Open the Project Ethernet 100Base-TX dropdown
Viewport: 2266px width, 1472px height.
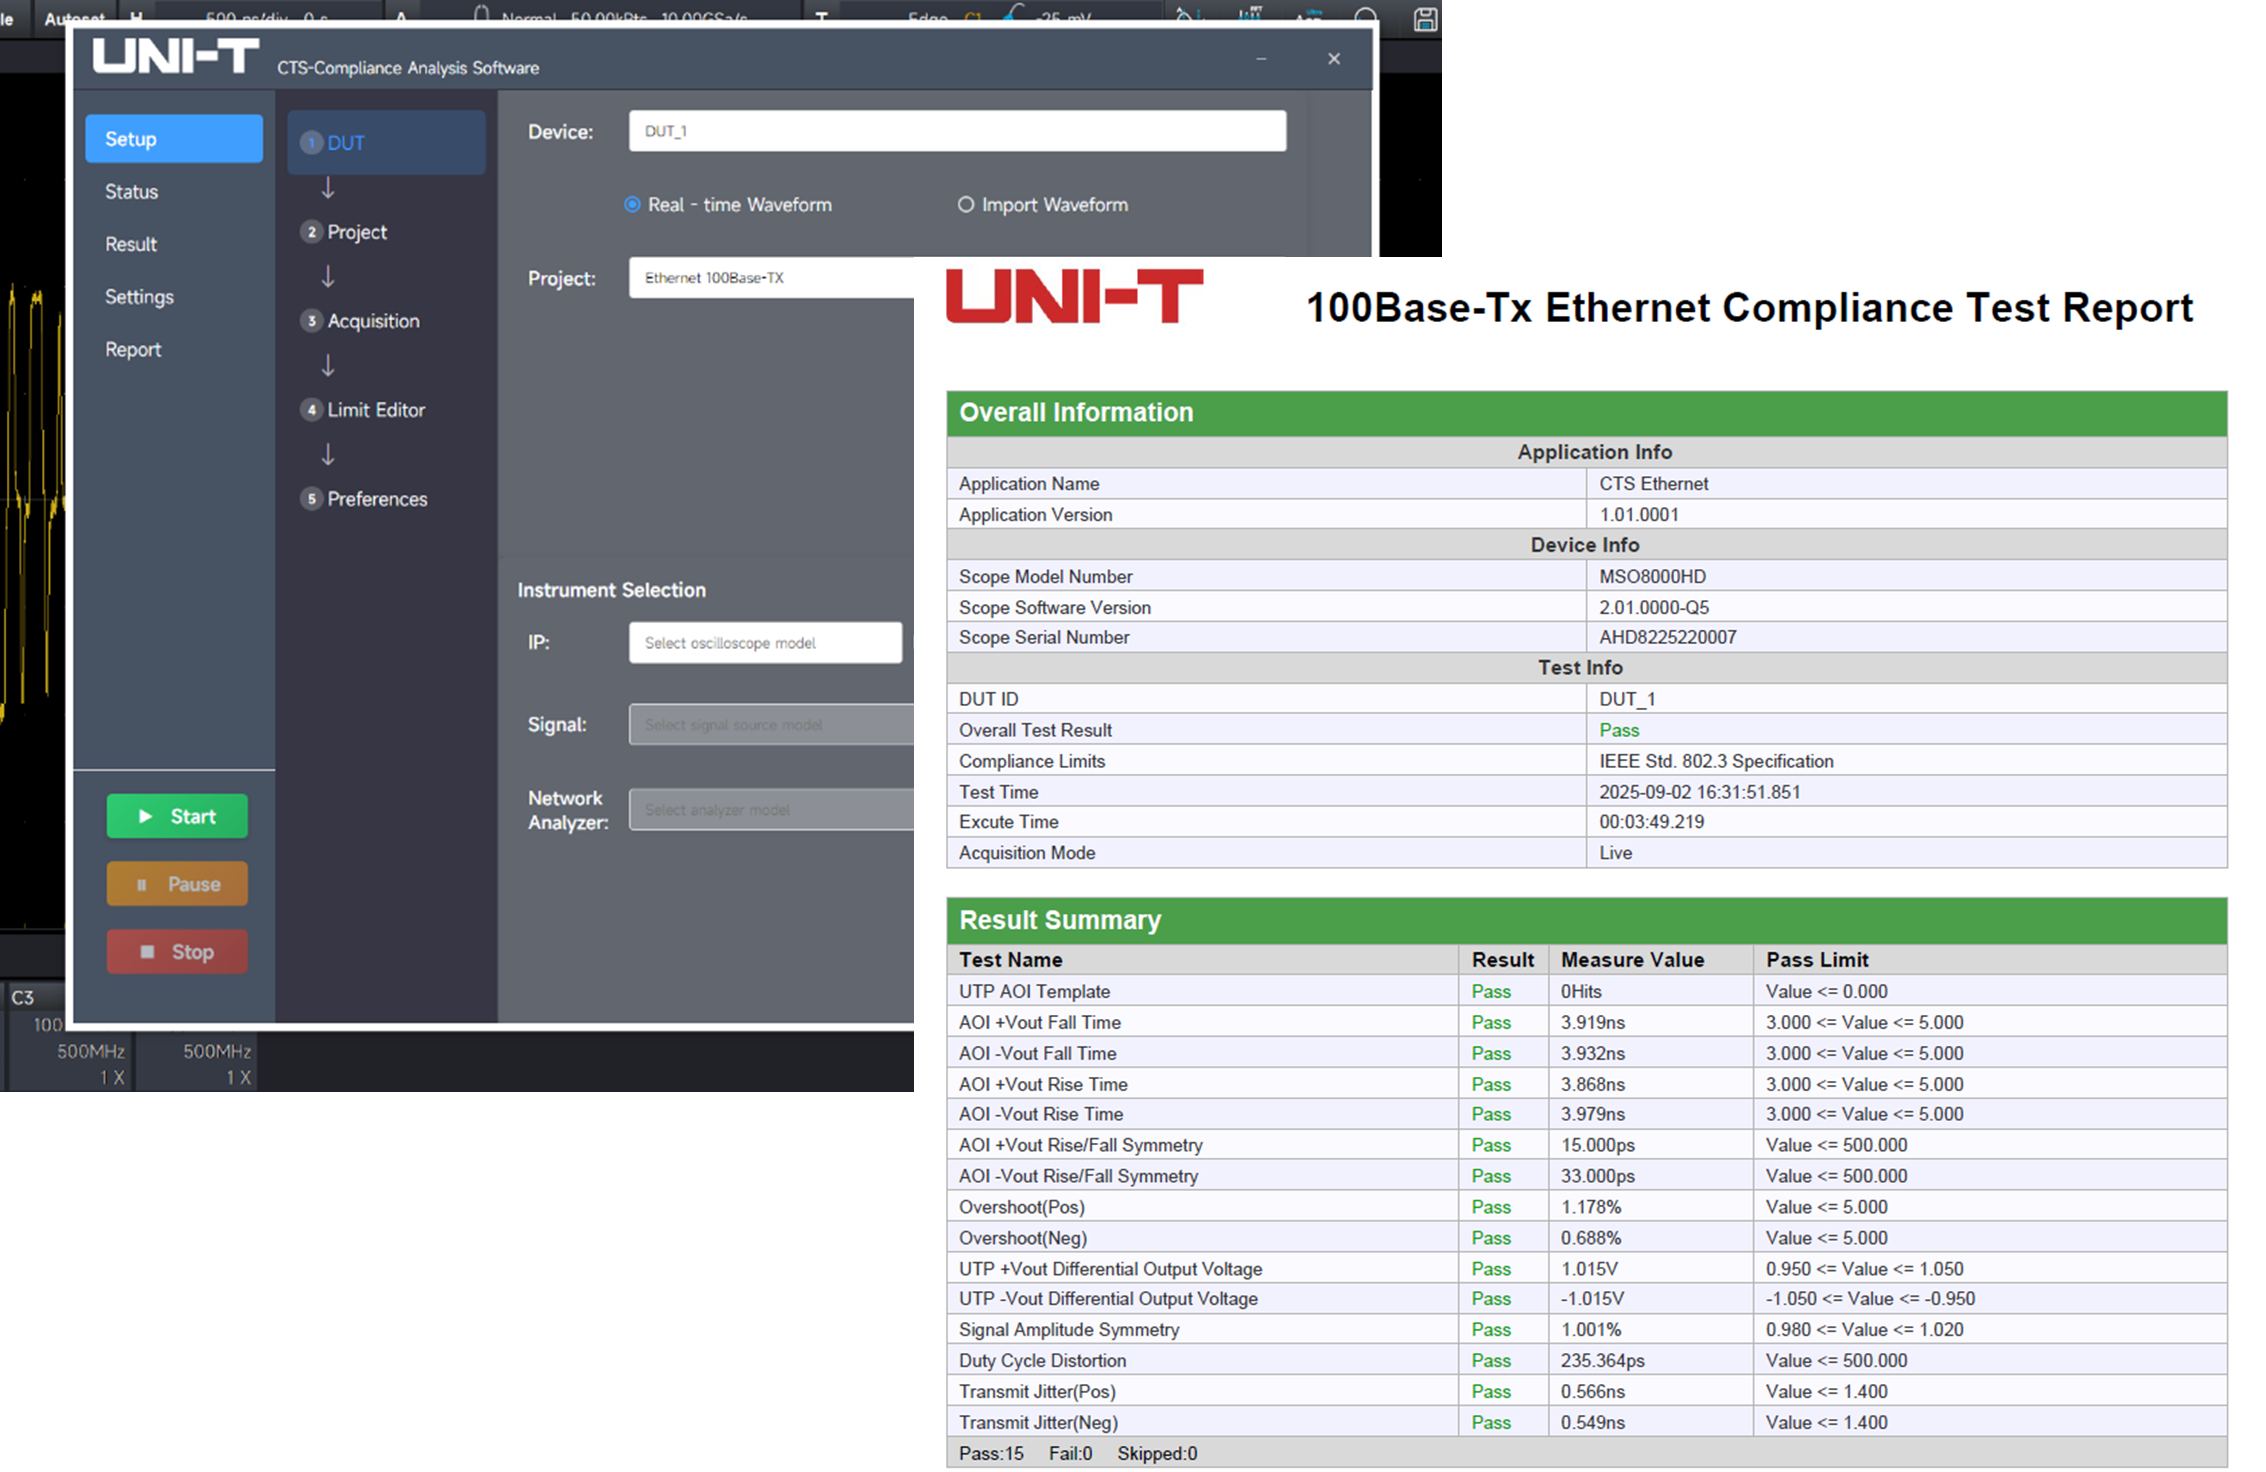click(x=770, y=278)
